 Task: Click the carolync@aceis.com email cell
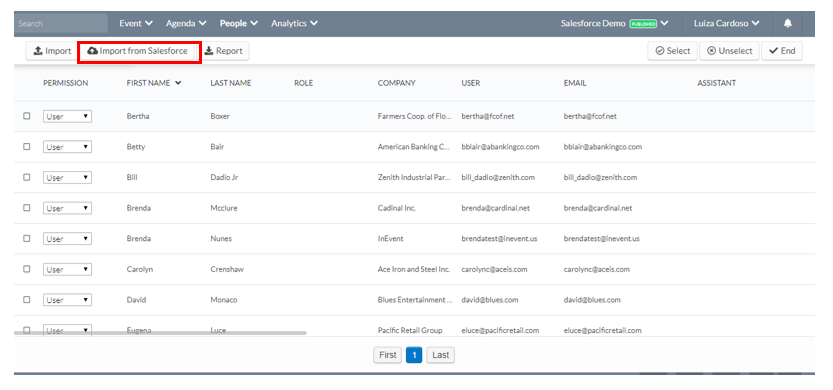pos(597,269)
